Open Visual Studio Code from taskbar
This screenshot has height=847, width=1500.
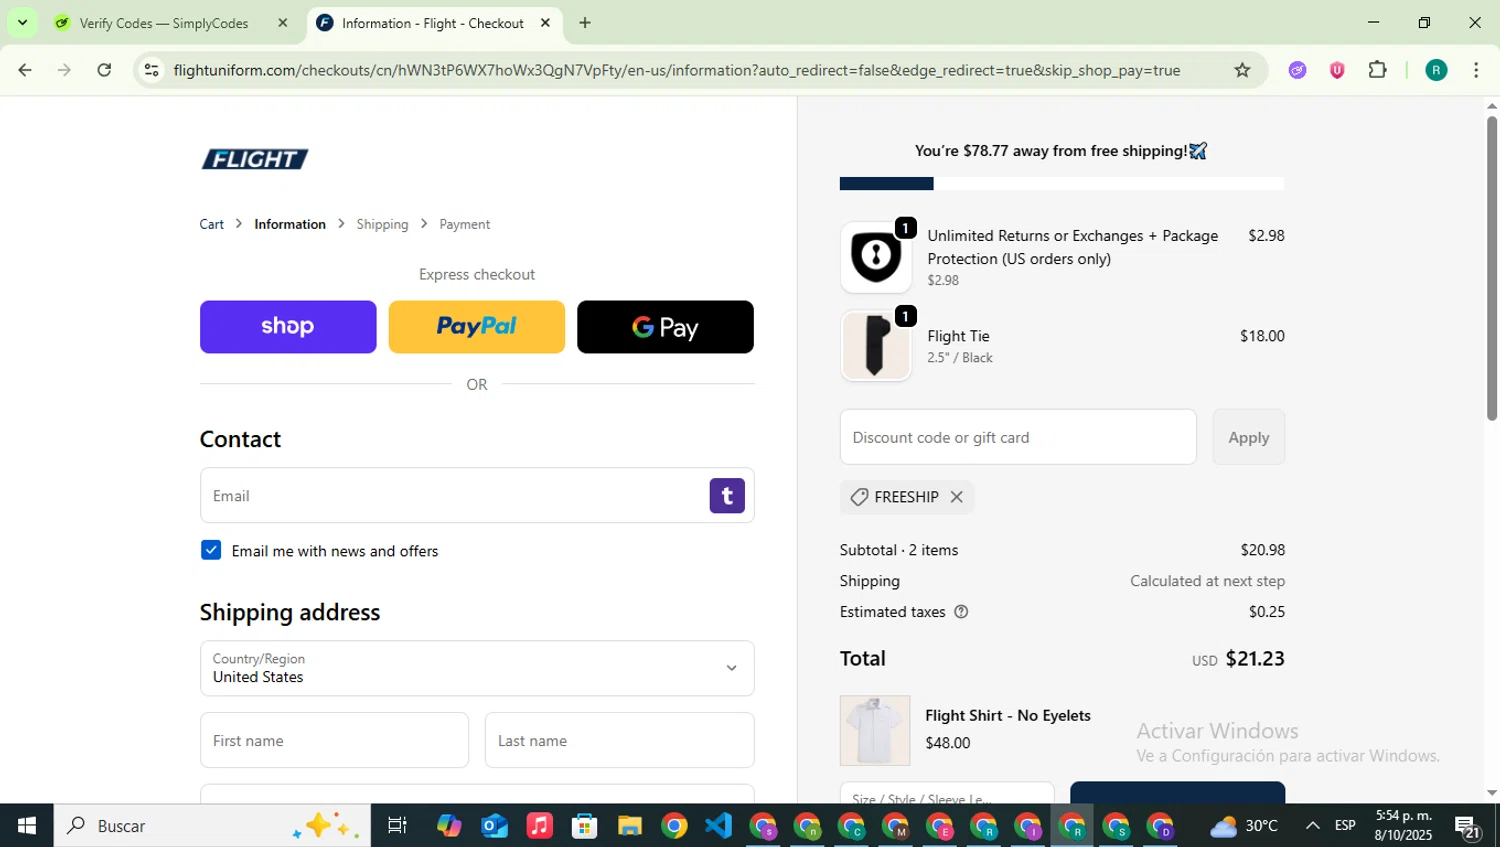[718, 826]
